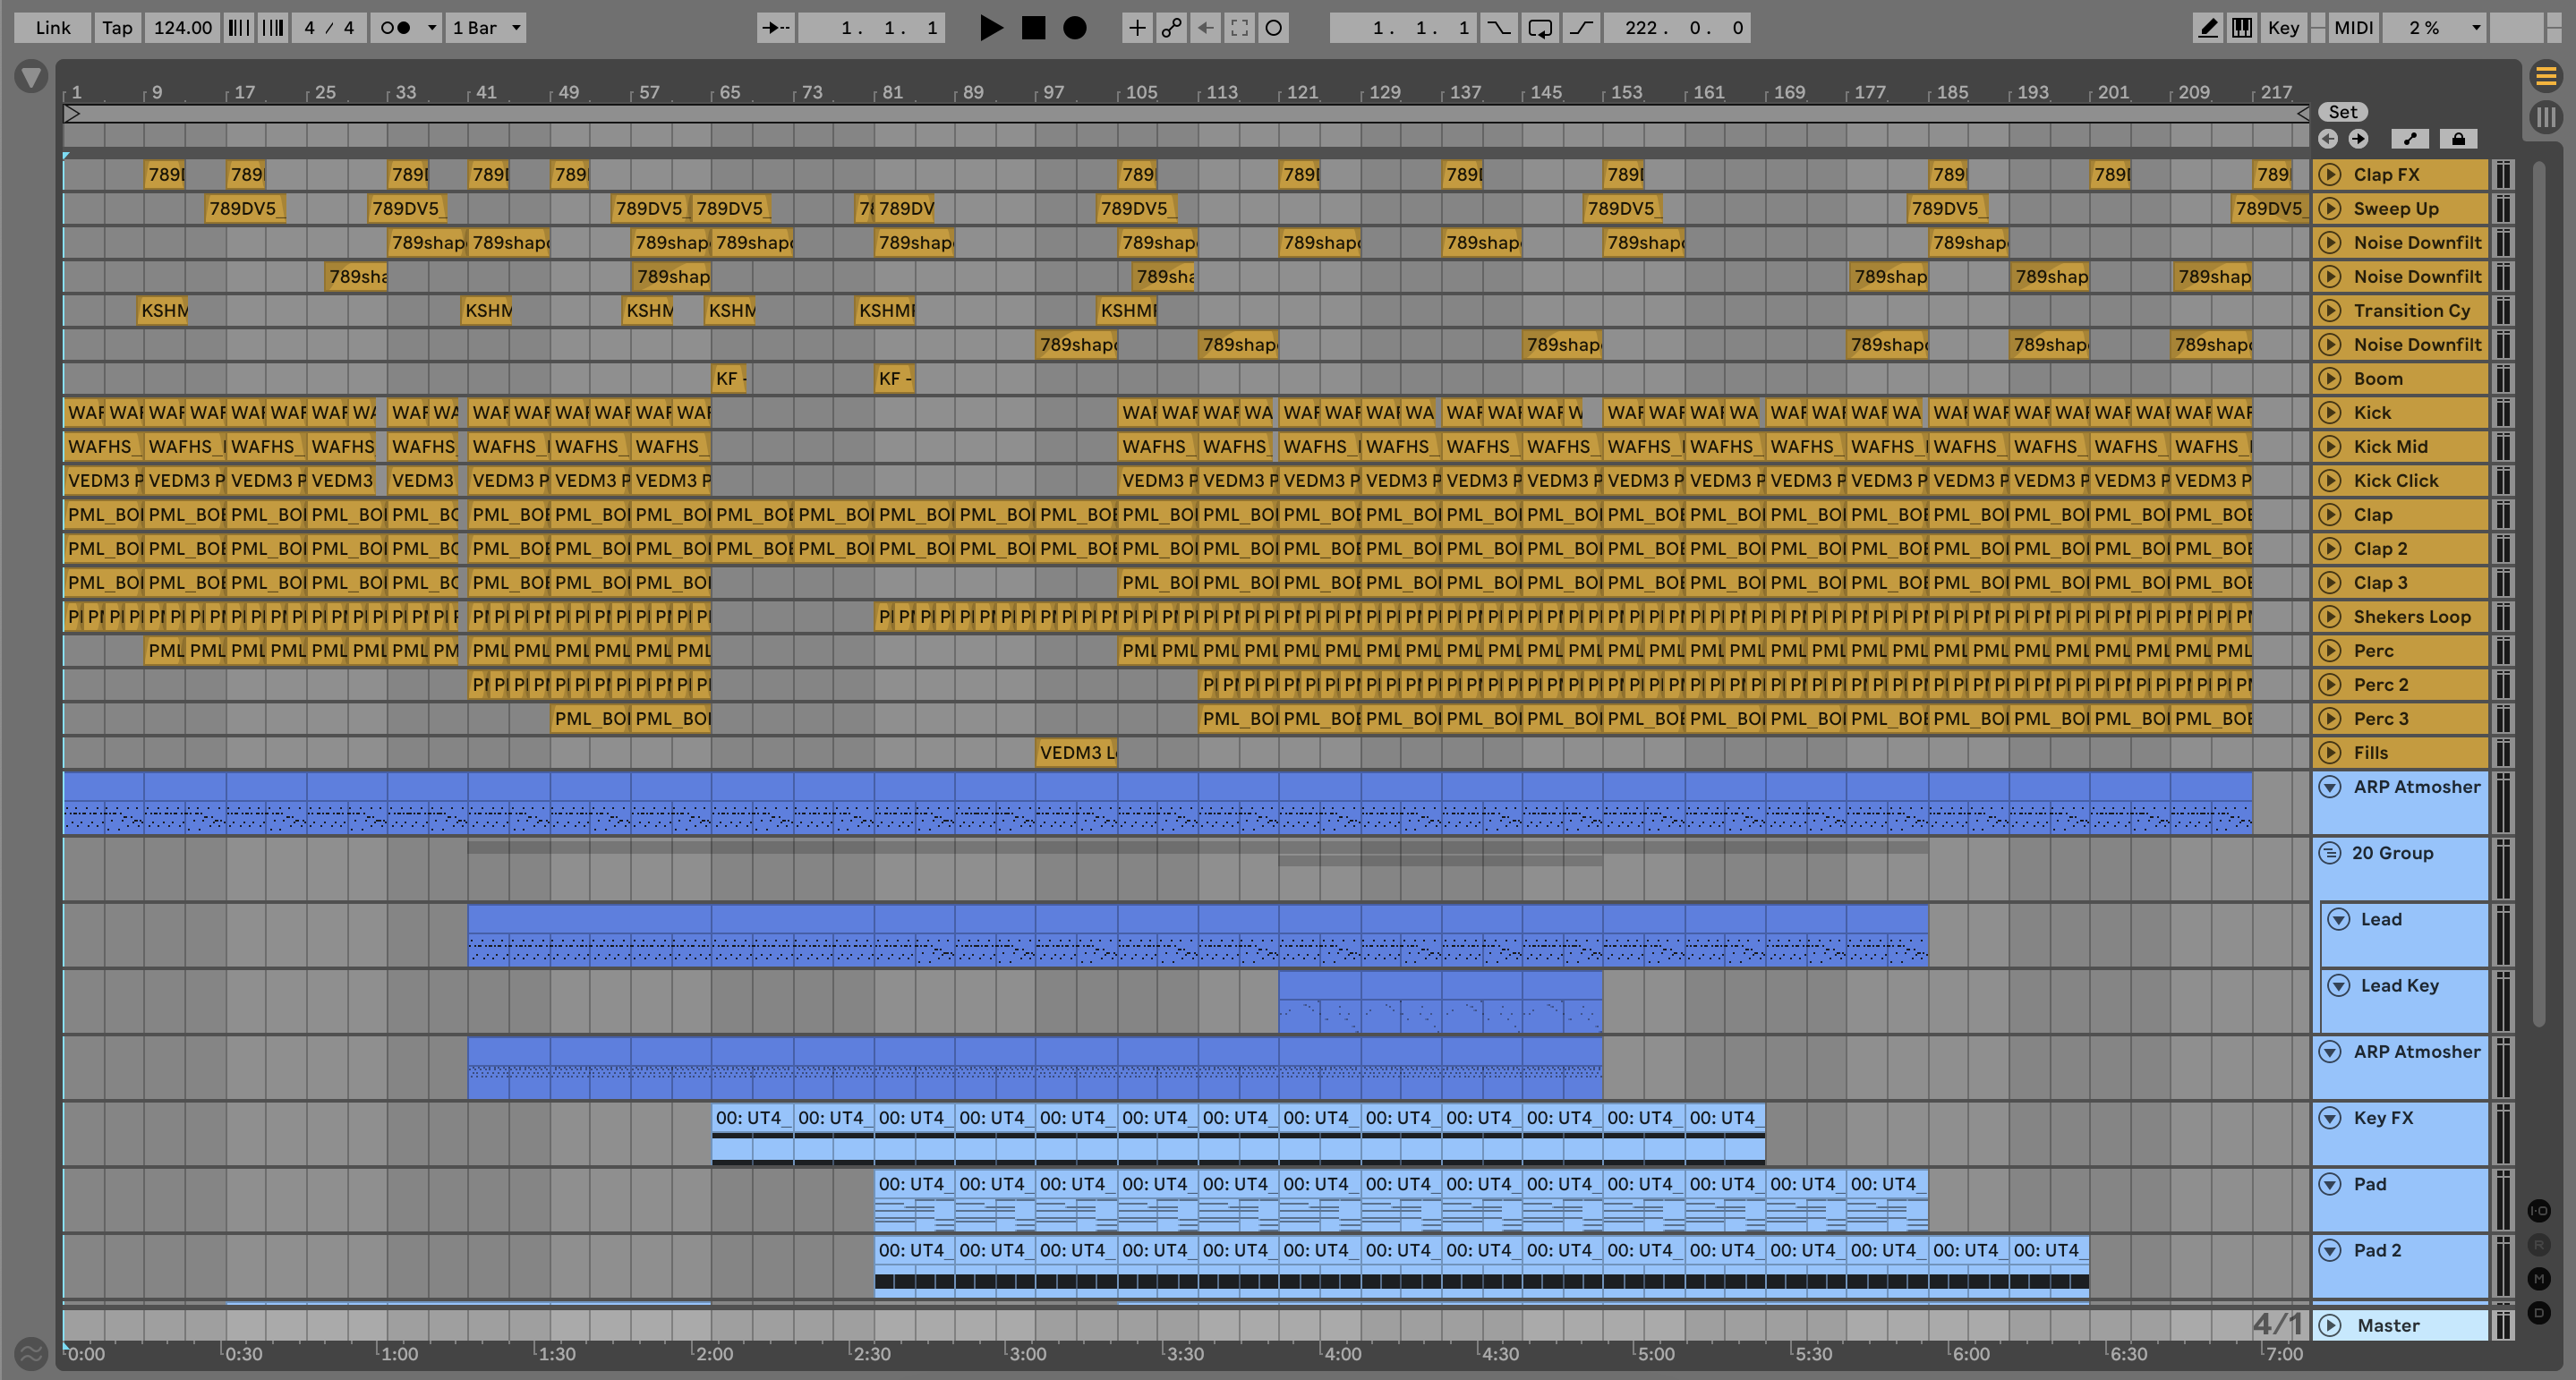Toggle the metronome button

pyautogui.click(x=396, y=28)
